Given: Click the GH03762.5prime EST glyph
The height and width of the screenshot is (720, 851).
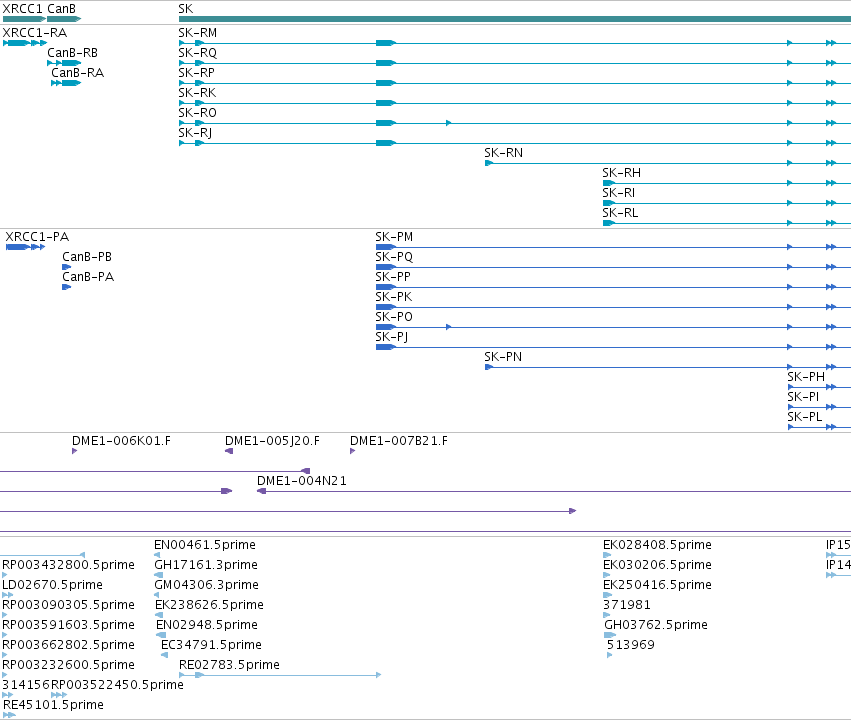Looking at the screenshot, I should pyautogui.click(x=610, y=635).
